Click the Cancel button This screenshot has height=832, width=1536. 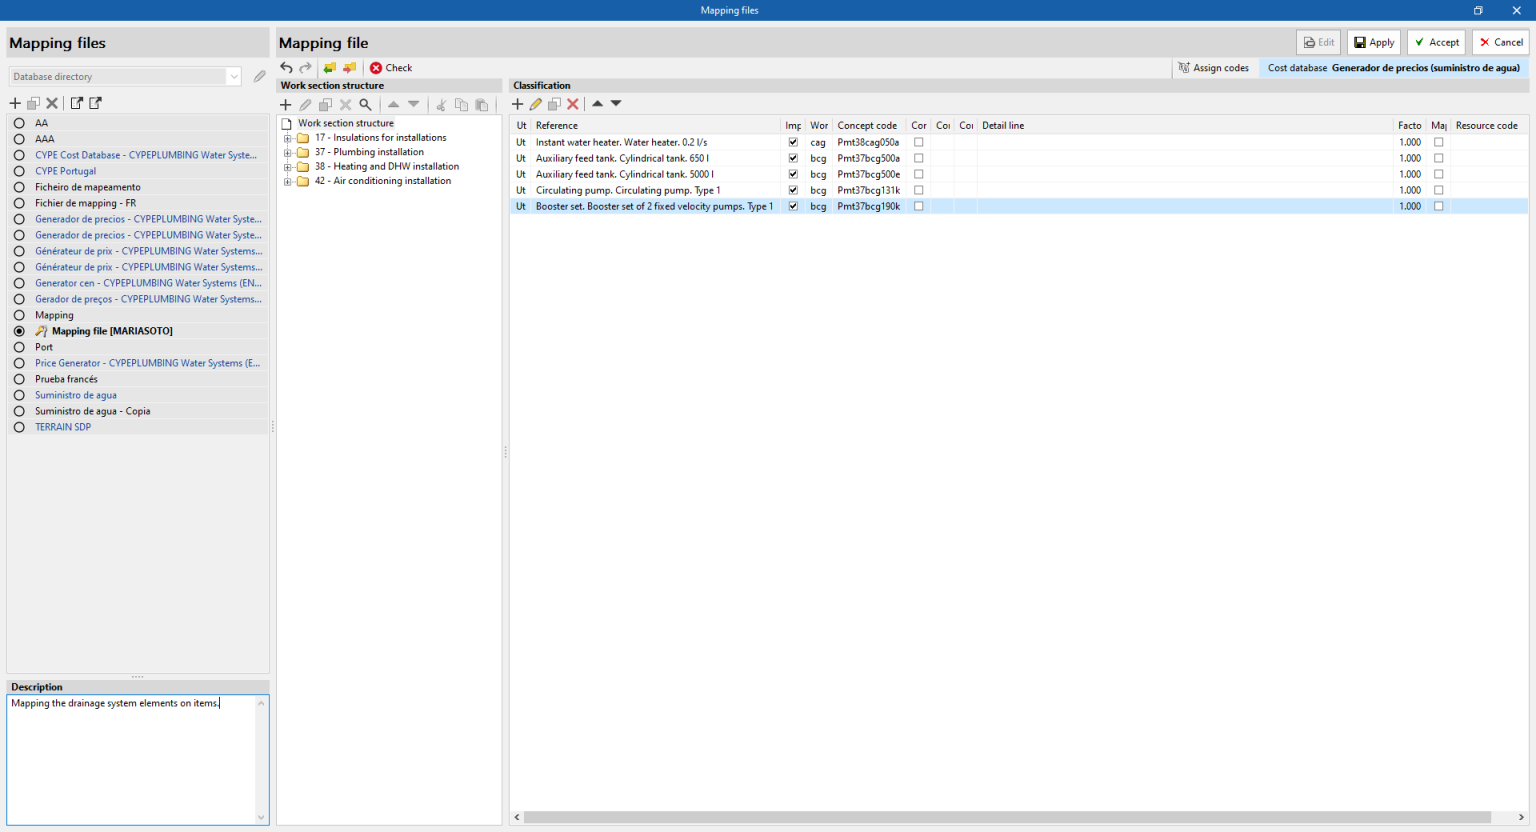[1500, 42]
